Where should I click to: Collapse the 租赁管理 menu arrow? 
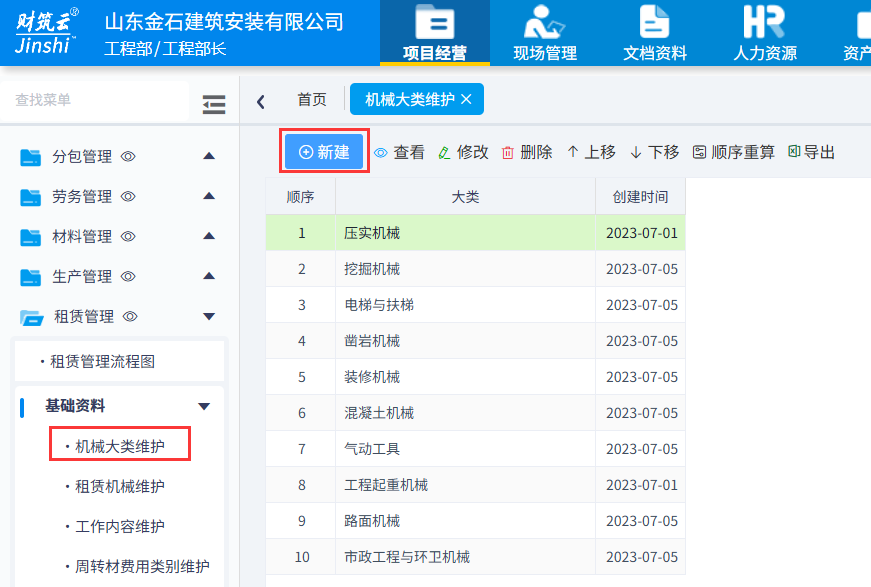click(209, 317)
